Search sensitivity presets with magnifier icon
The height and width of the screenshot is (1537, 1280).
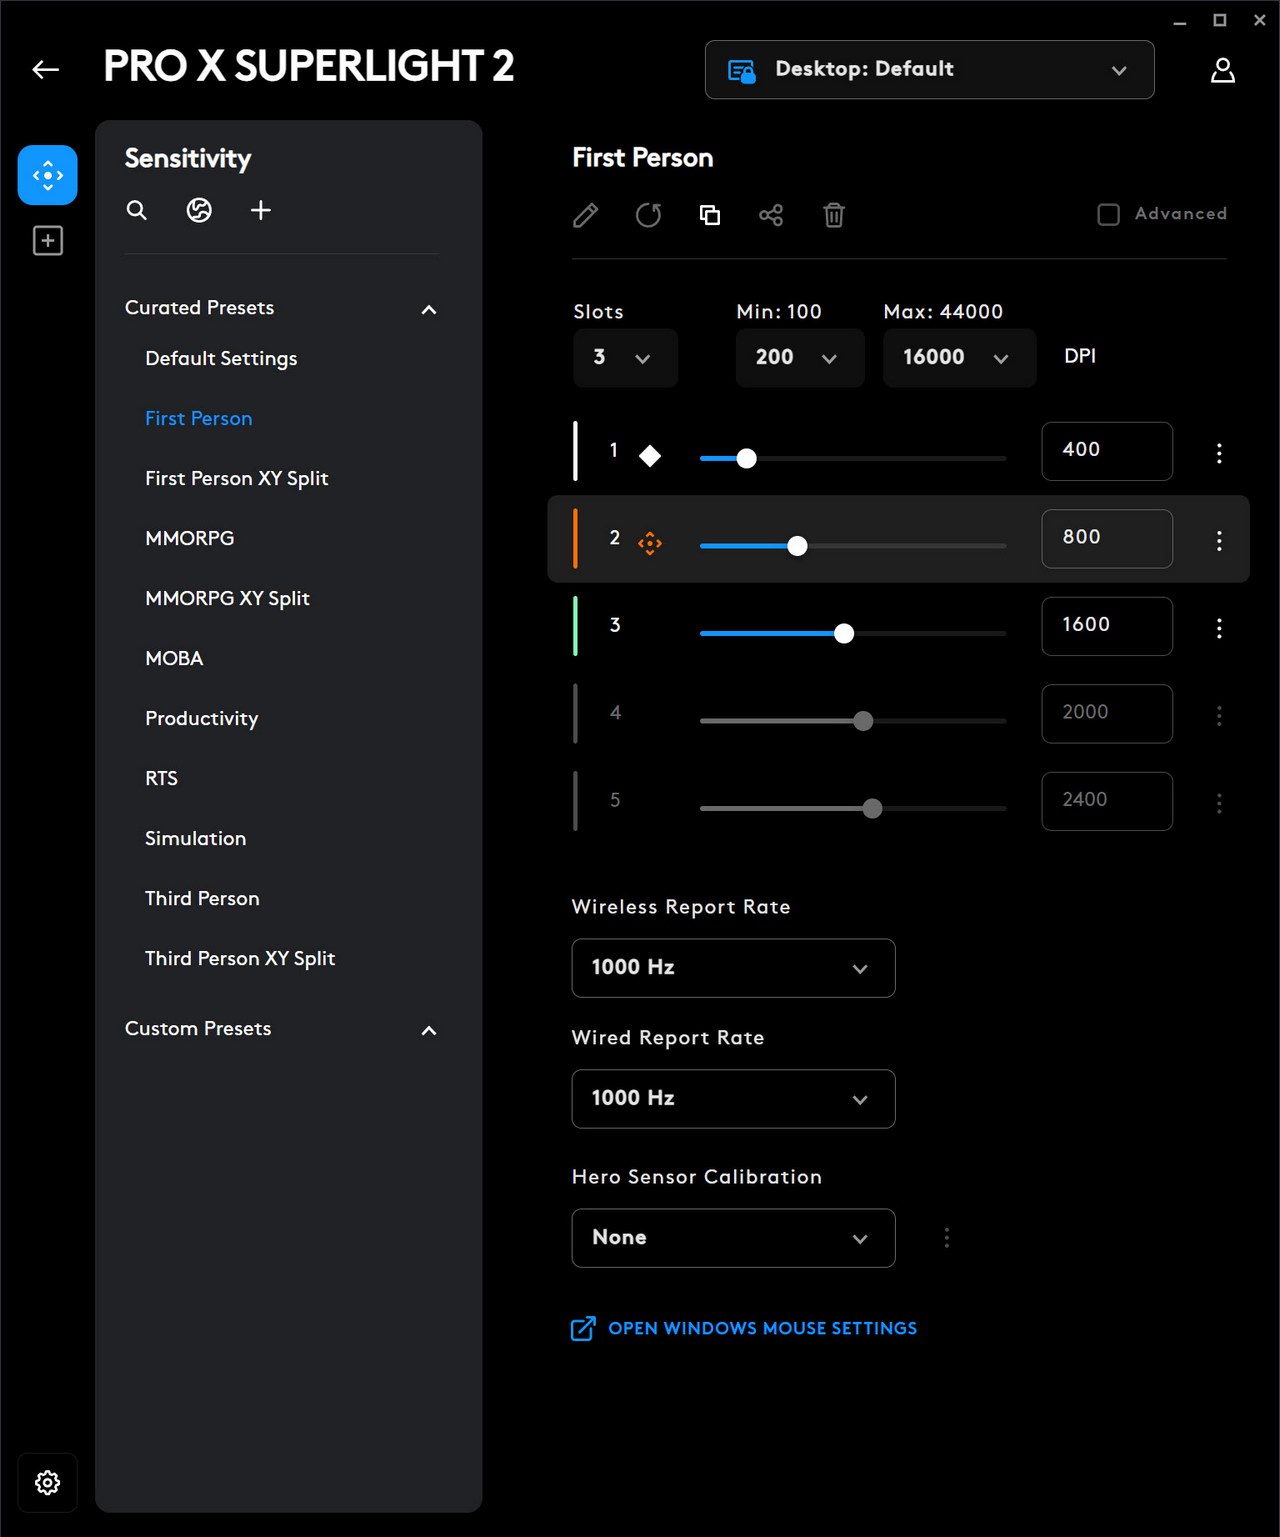tap(137, 210)
